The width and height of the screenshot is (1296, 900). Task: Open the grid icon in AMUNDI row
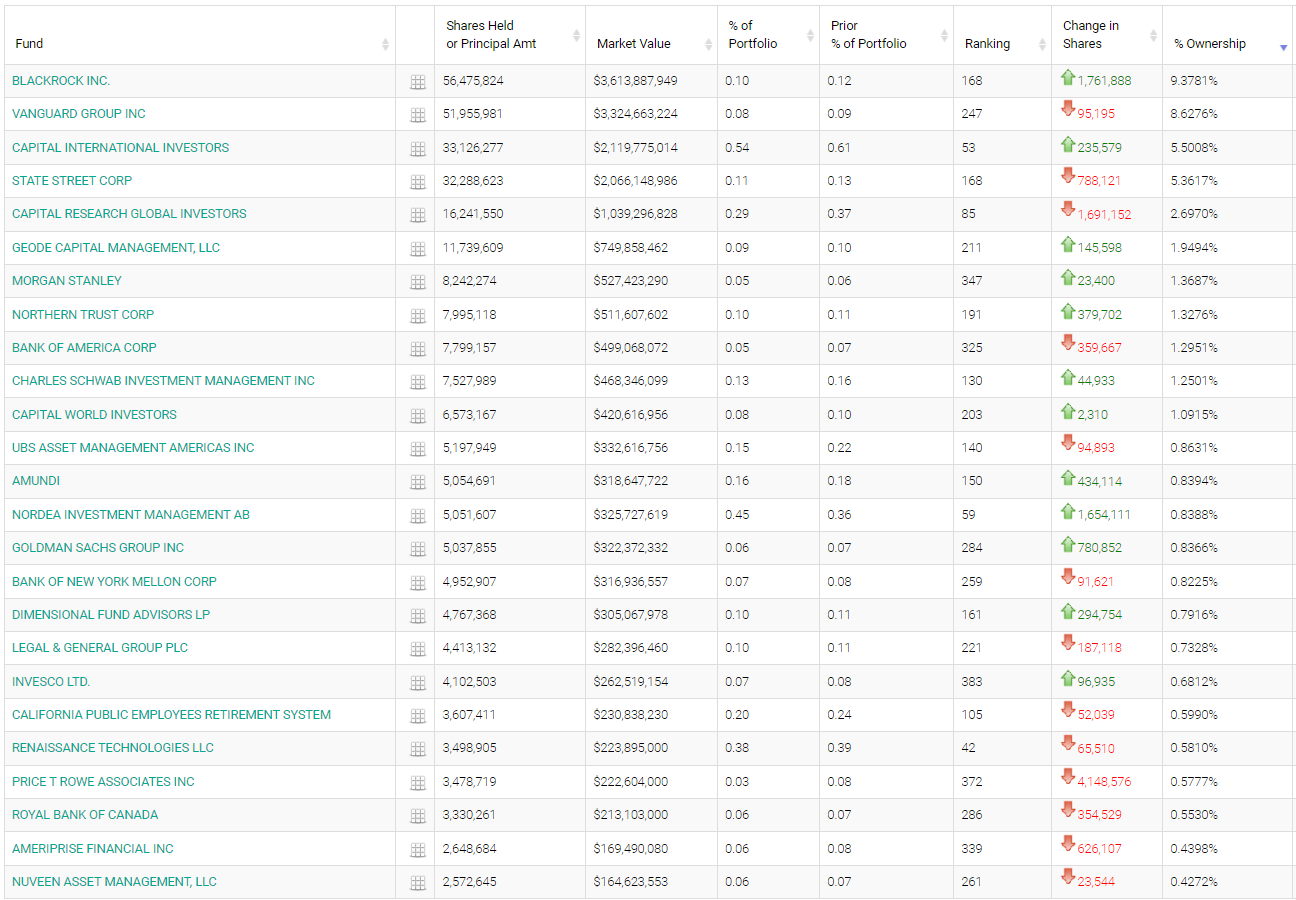418,482
